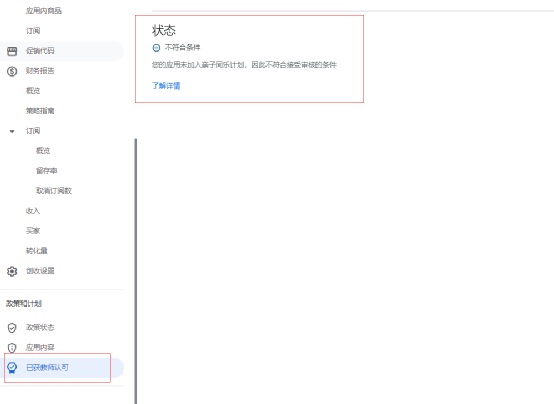Open the 买家 page

33,231
